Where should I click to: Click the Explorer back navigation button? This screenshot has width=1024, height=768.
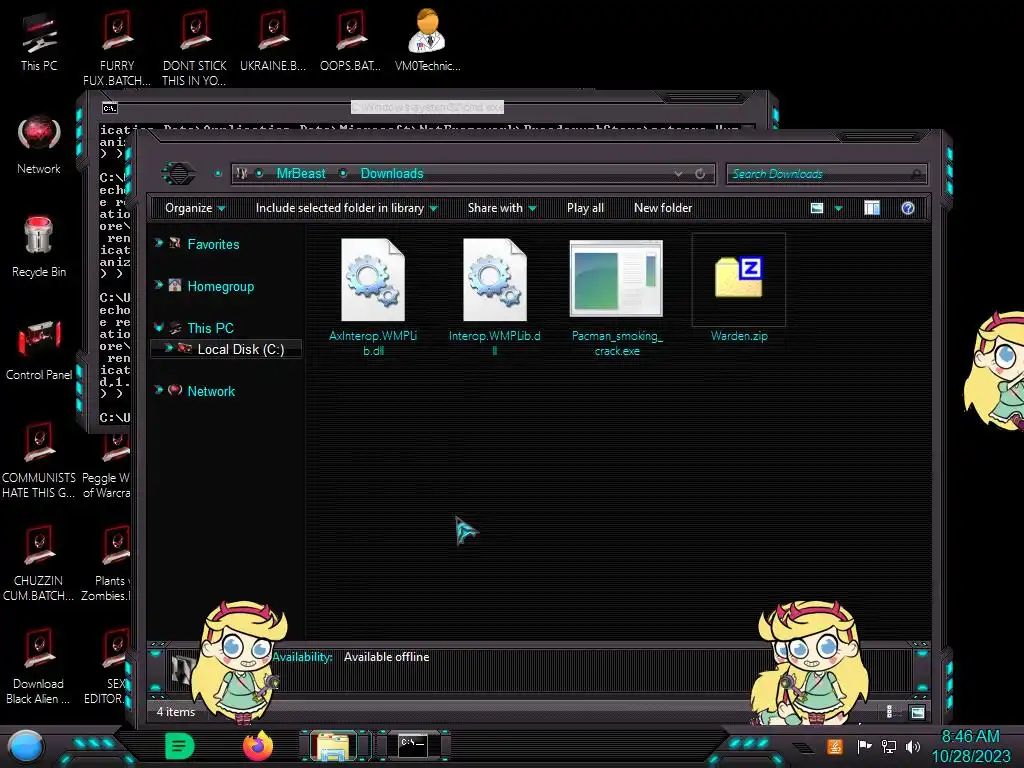(x=178, y=174)
